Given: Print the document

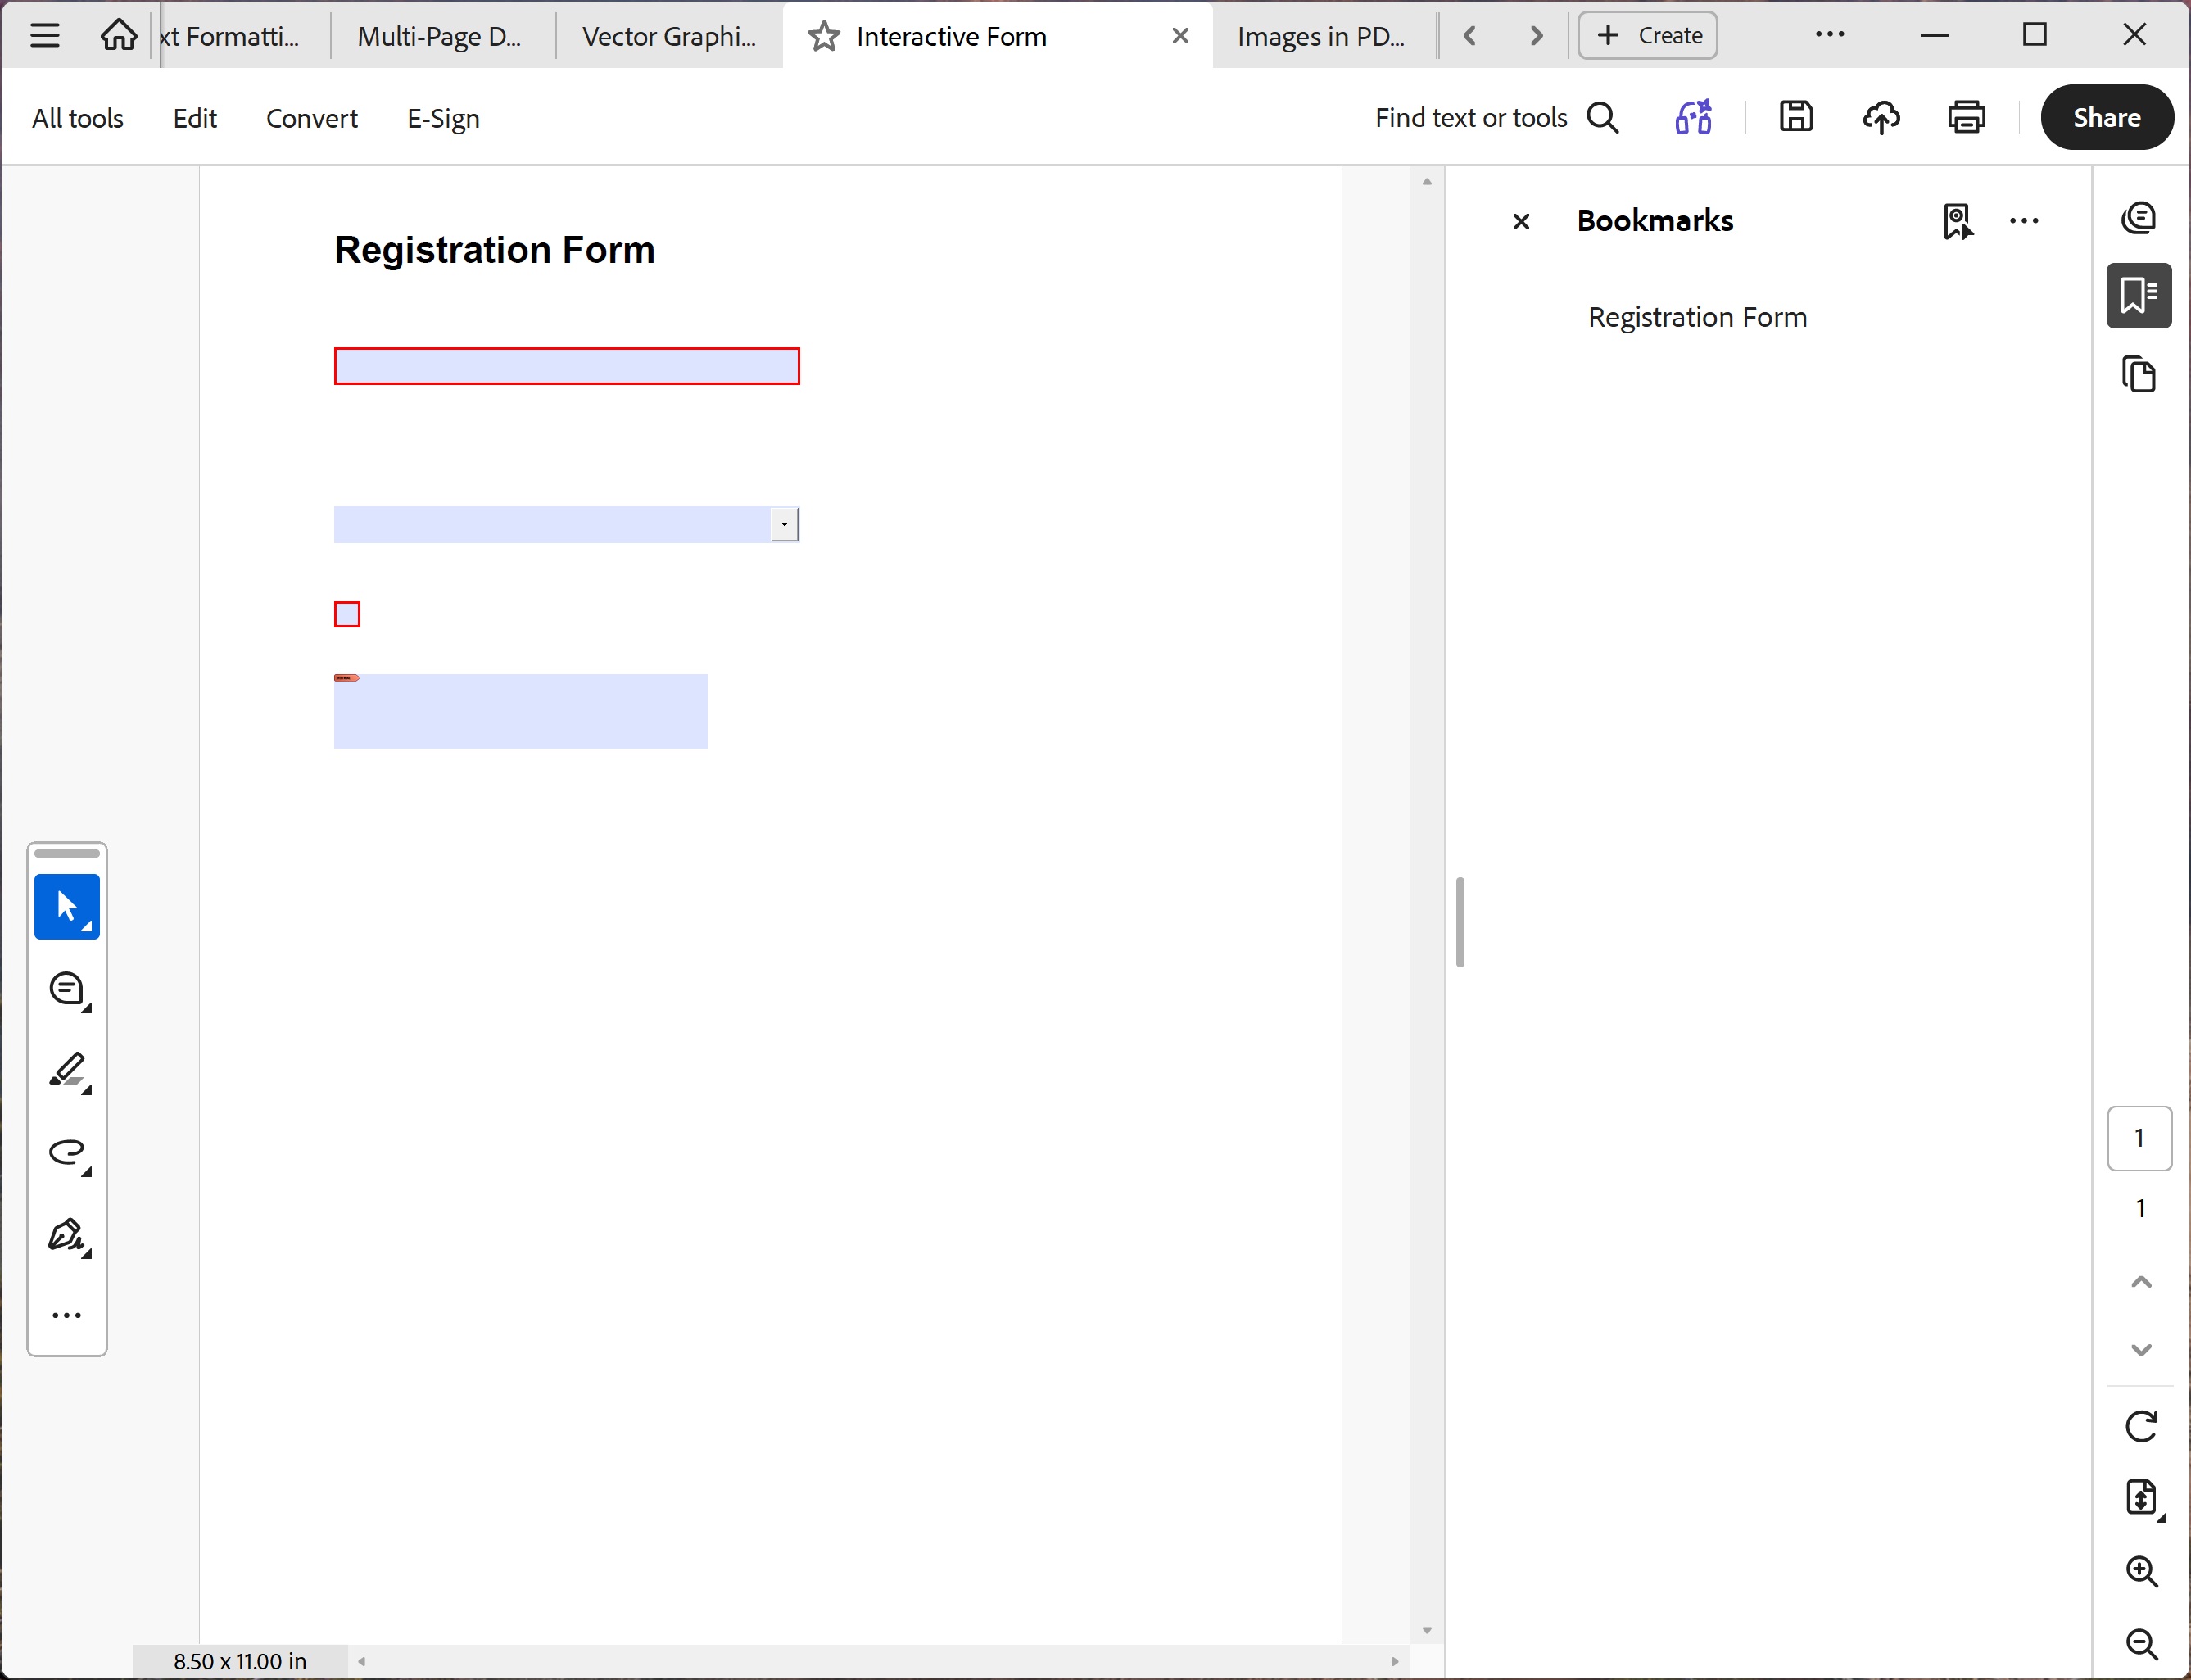Looking at the screenshot, I should (x=1966, y=117).
